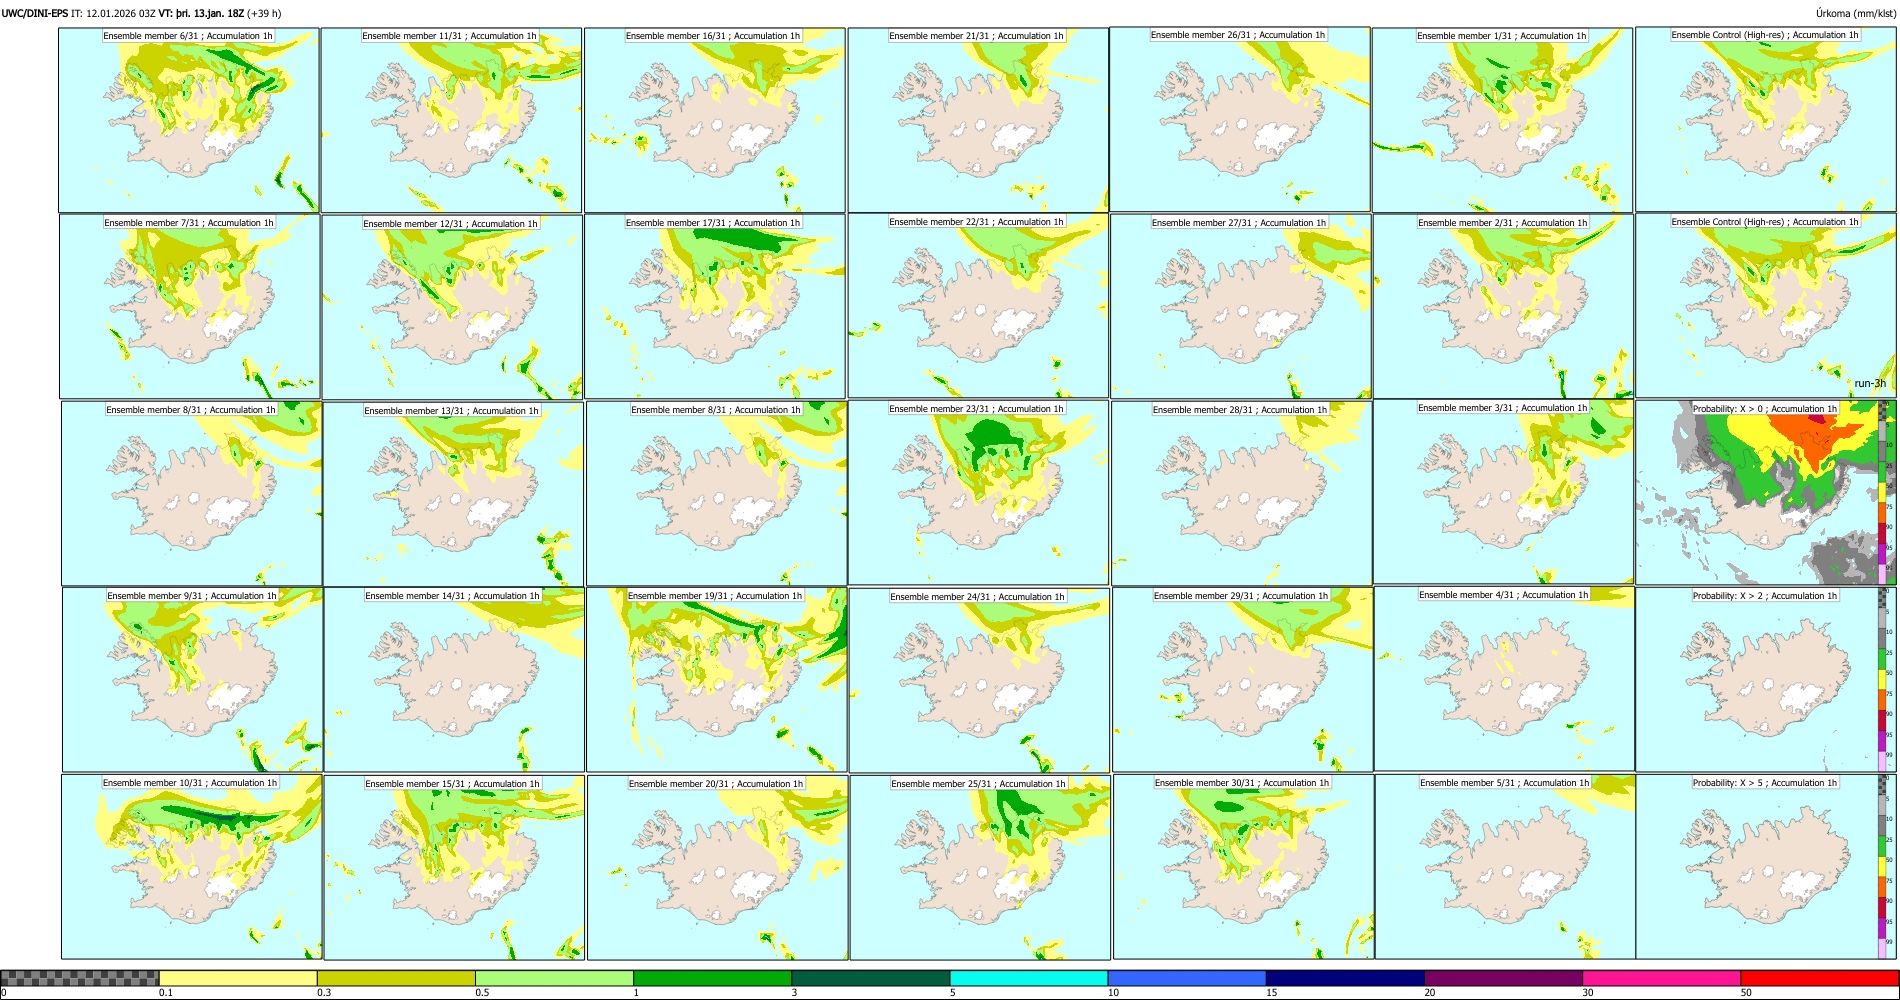The height and width of the screenshot is (1000, 1900).
Task: Open the Ensemble member 25/31 panel
Action: [980, 868]
